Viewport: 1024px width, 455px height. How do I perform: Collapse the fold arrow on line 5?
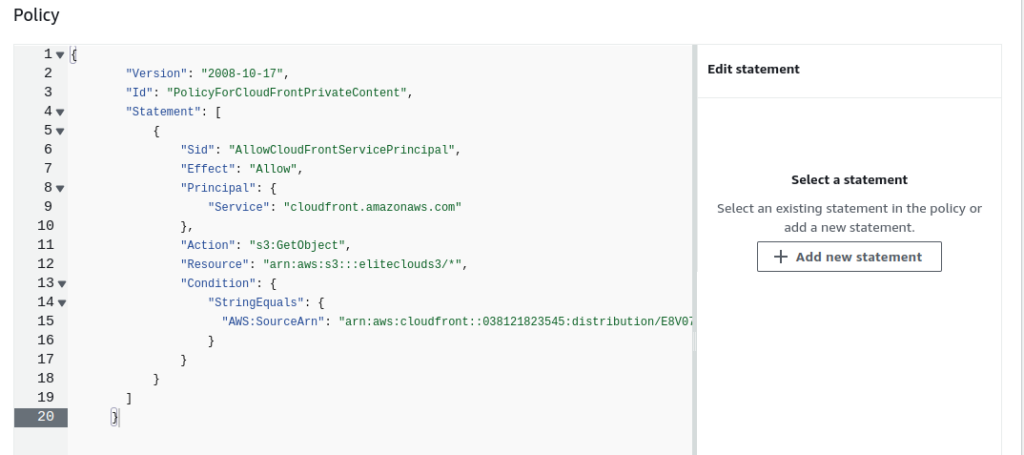pyautogui.click(x=60, y=131)
